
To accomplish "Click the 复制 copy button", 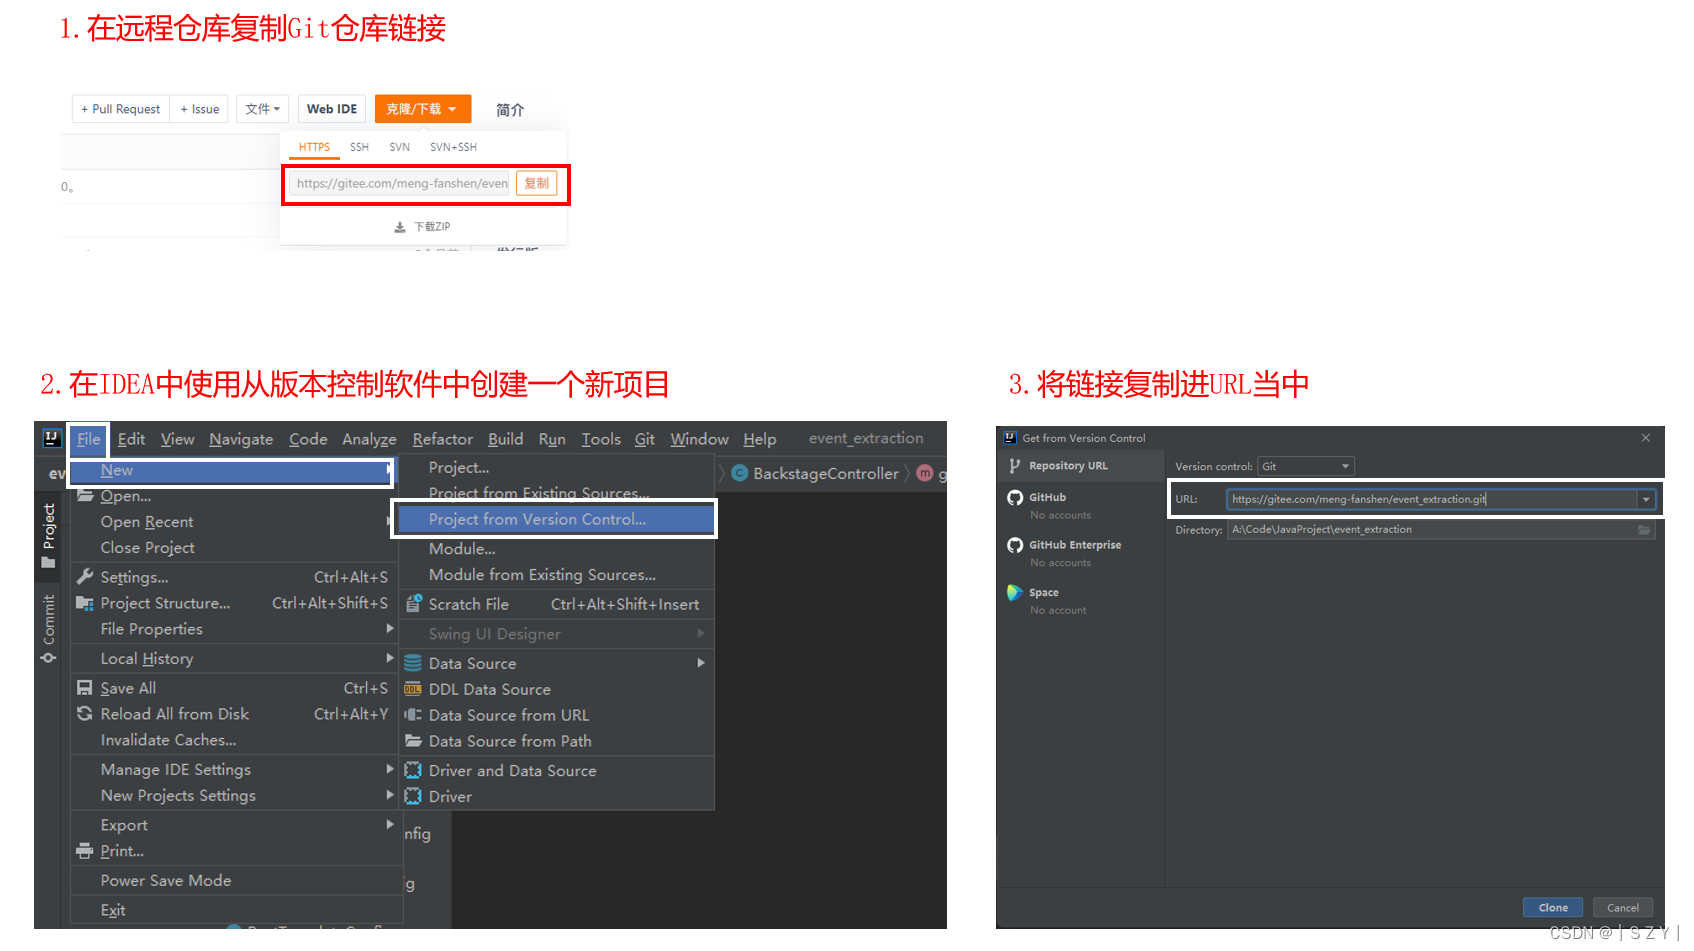I will 537,183.
